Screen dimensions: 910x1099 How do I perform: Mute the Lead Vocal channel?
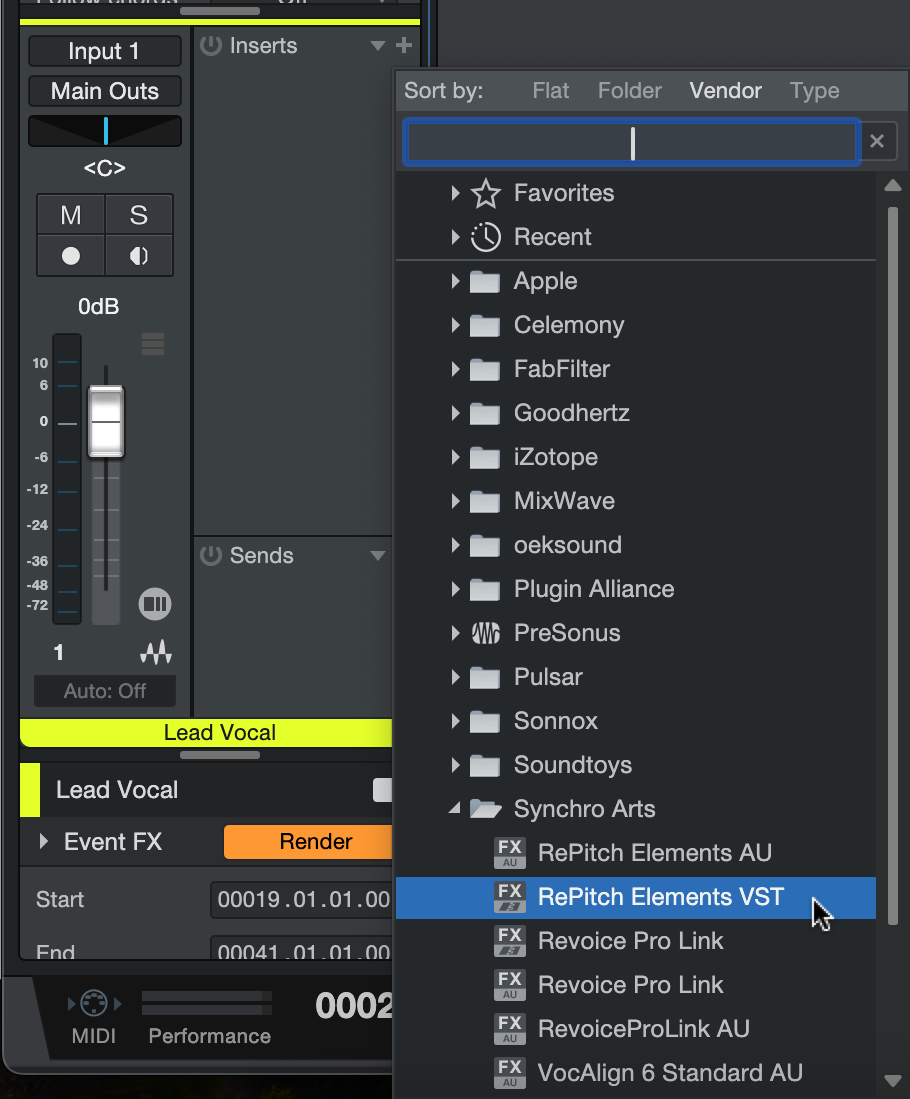coord(71,215)
